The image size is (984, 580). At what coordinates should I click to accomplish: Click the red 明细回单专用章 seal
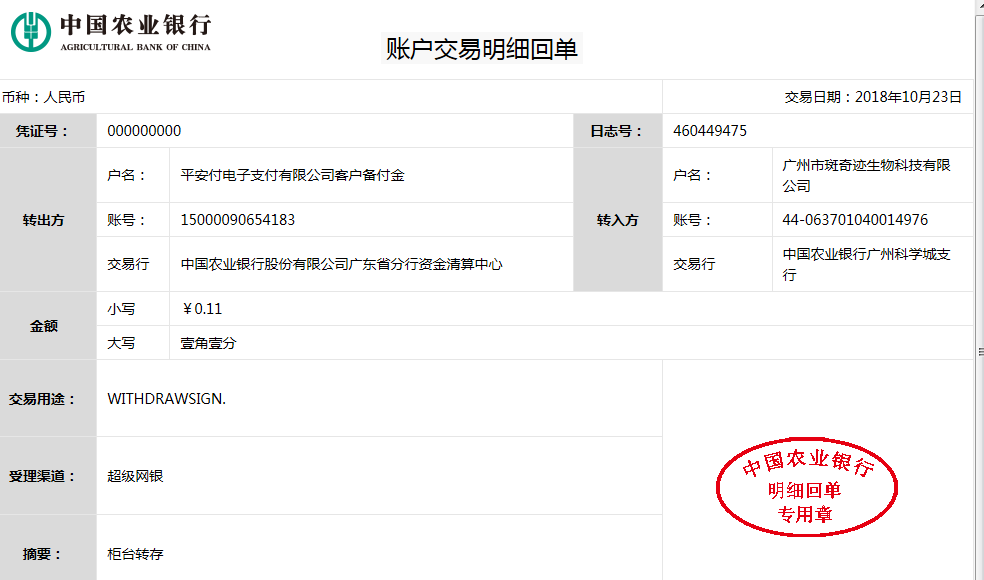(807, 487)
